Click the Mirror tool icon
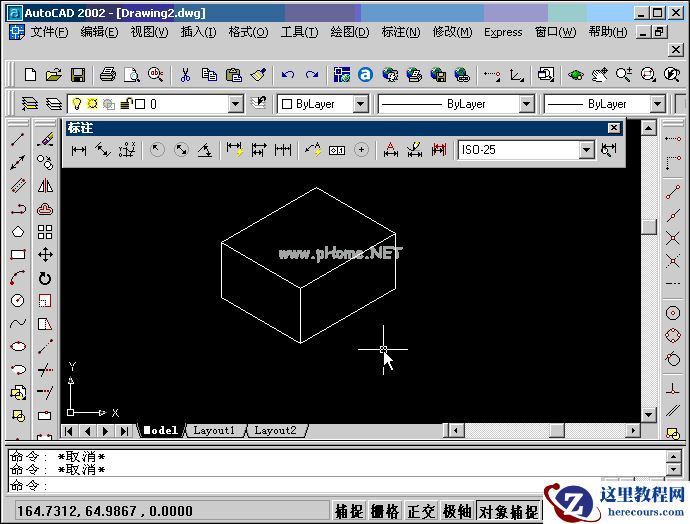The width and height of the screenshot is (690, 524). tap(45, 186)
